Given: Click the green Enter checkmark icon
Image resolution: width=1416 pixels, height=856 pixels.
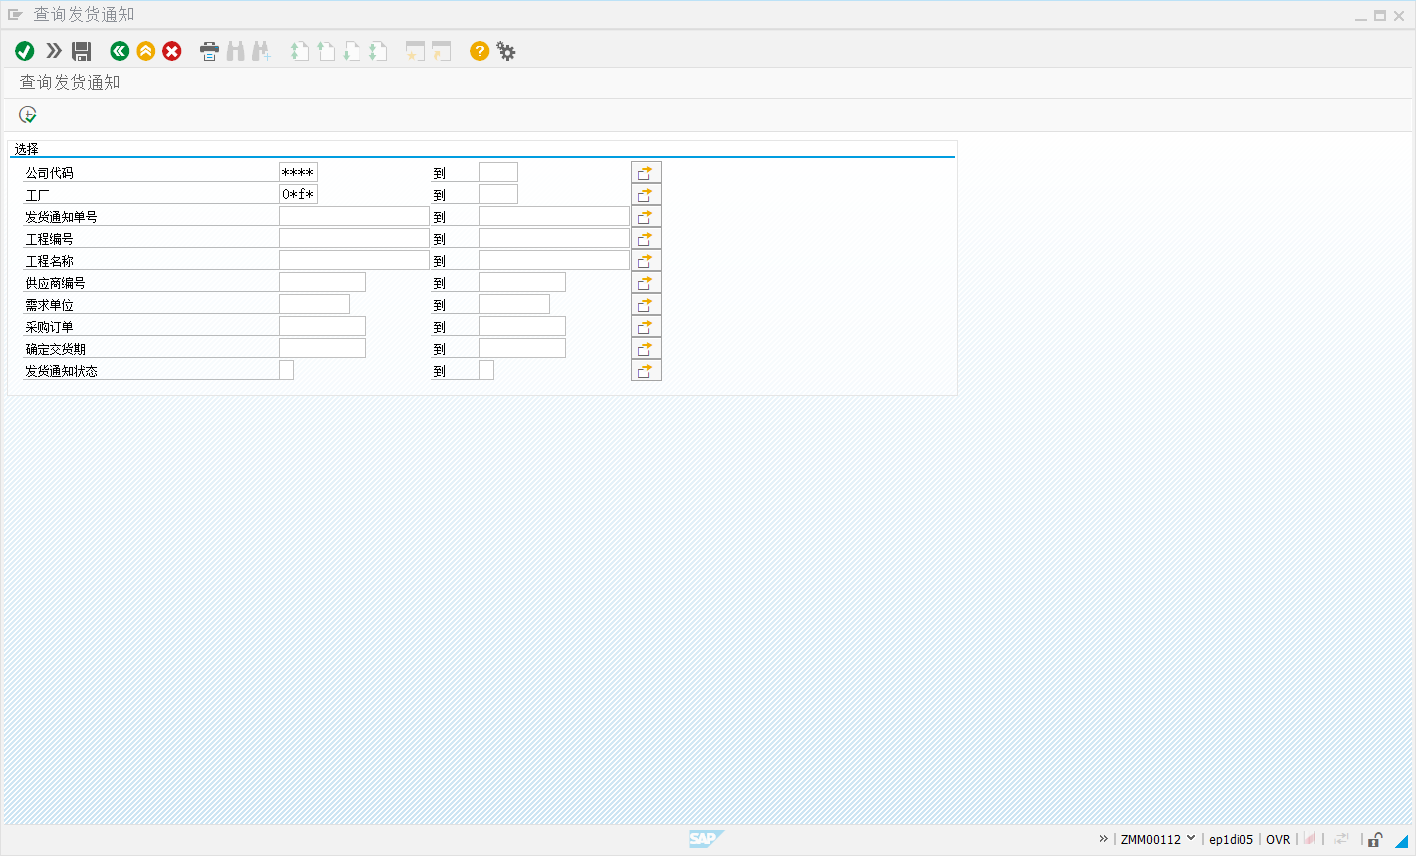Looking at the screenshot, I should [25, 51].
